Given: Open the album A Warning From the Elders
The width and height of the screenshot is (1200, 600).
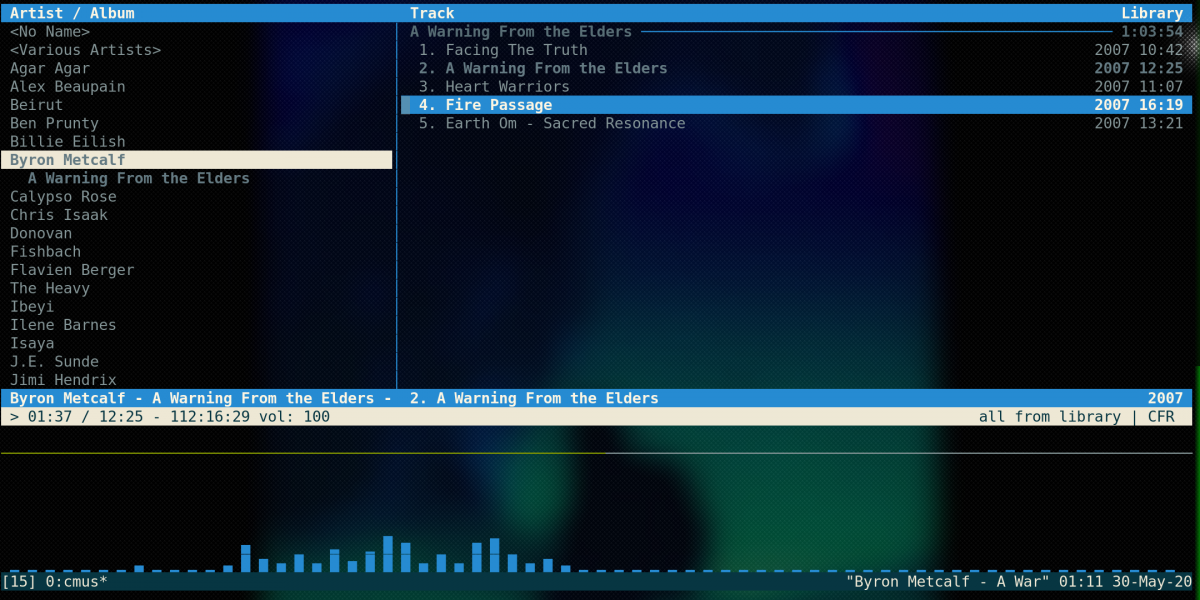Looking at the screenshot, I should click(x=138, y=178).
